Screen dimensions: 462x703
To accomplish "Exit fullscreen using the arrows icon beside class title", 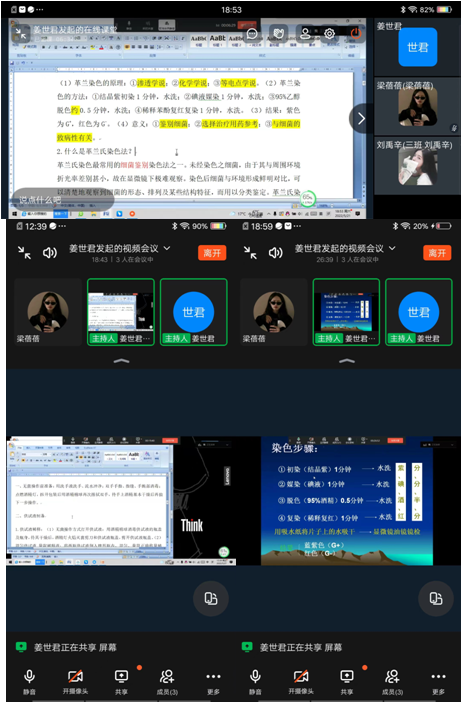I will pyautogui.click(x=21, y=34).
